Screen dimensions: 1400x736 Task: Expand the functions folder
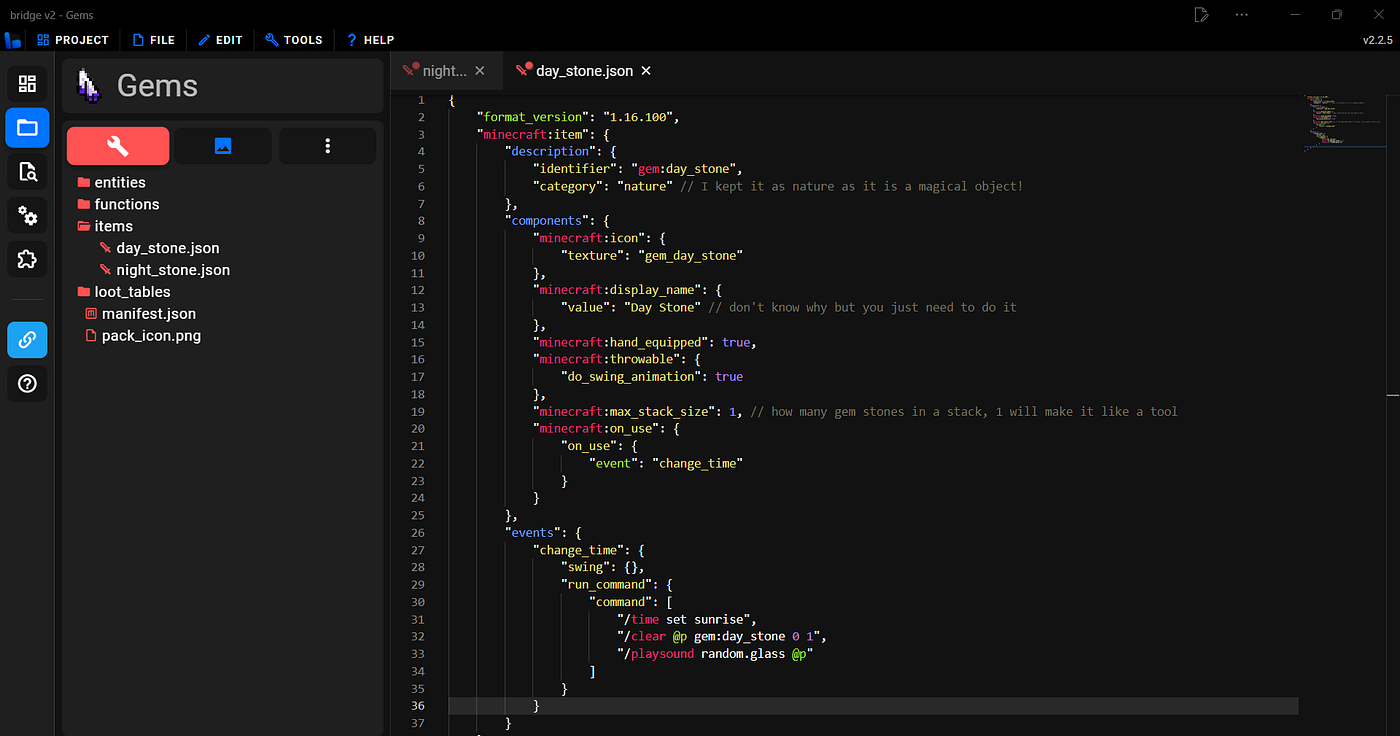click(x=126, y=204)
